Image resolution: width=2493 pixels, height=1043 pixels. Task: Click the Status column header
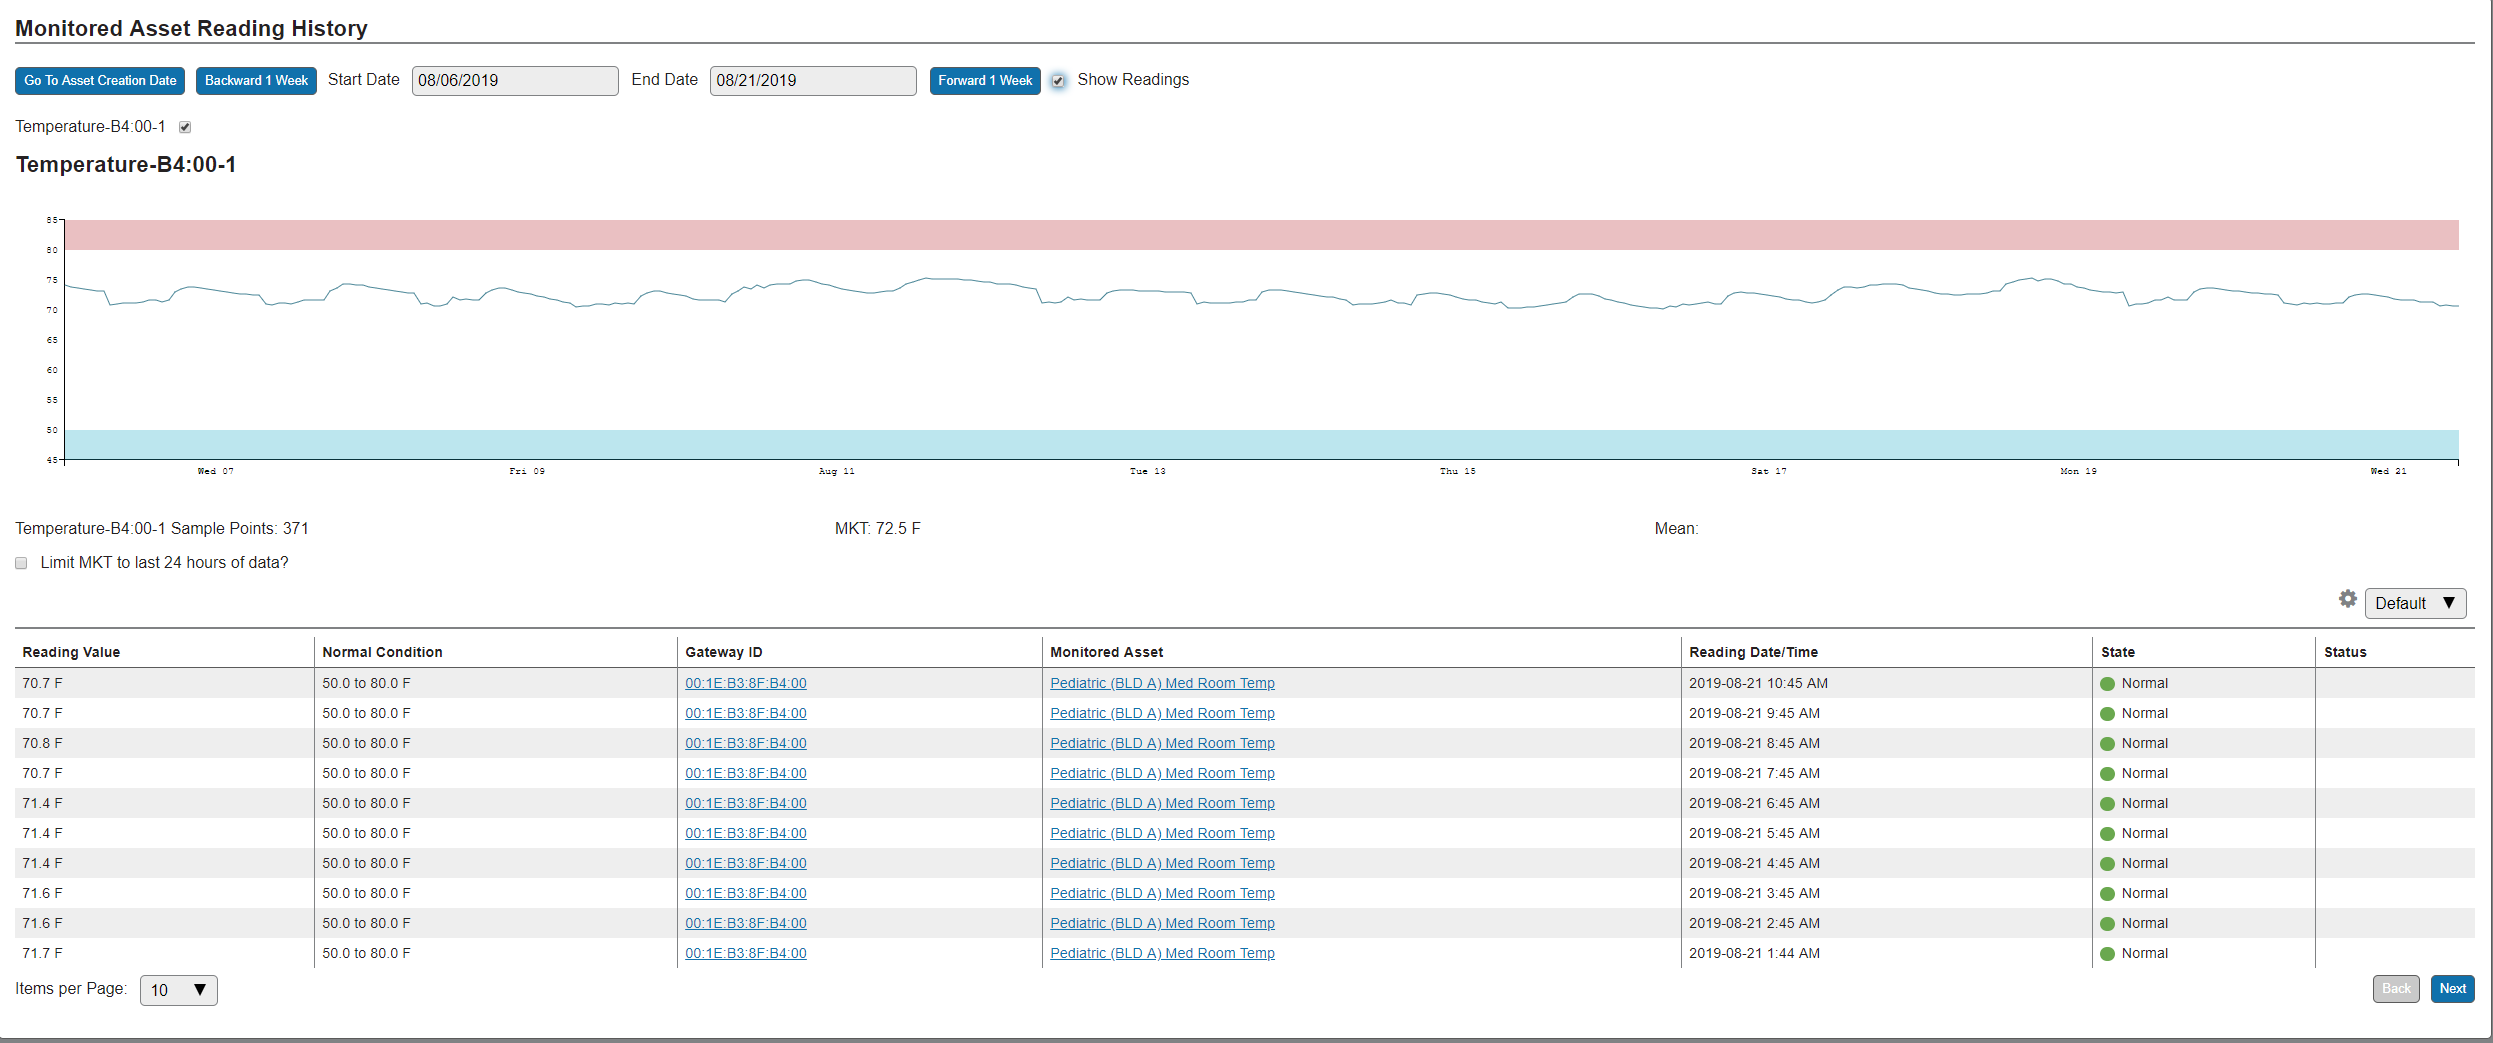click(x=2345, y=652)
